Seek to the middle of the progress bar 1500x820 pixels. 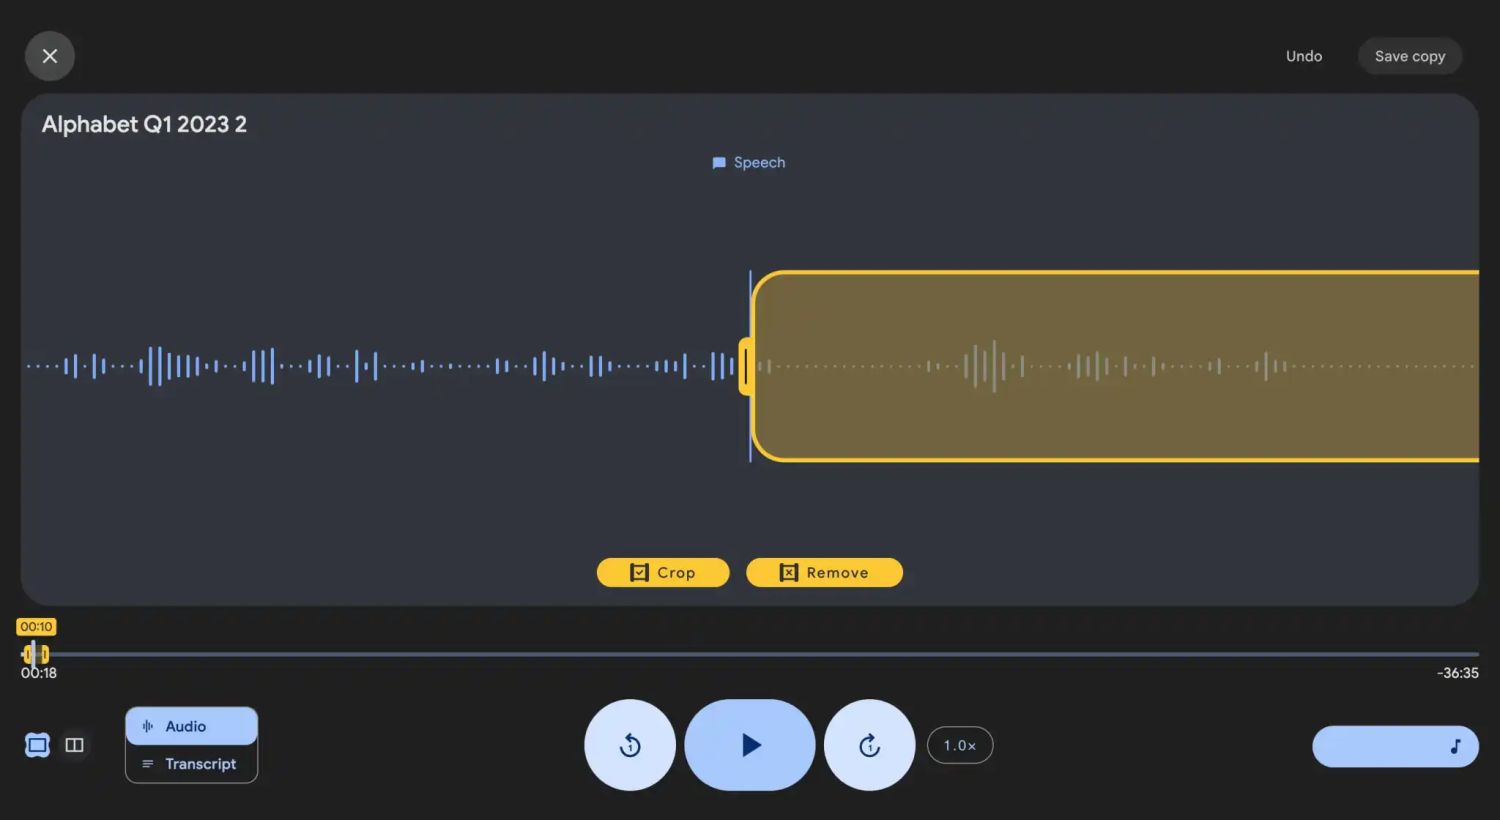click(x=750, y=654)
